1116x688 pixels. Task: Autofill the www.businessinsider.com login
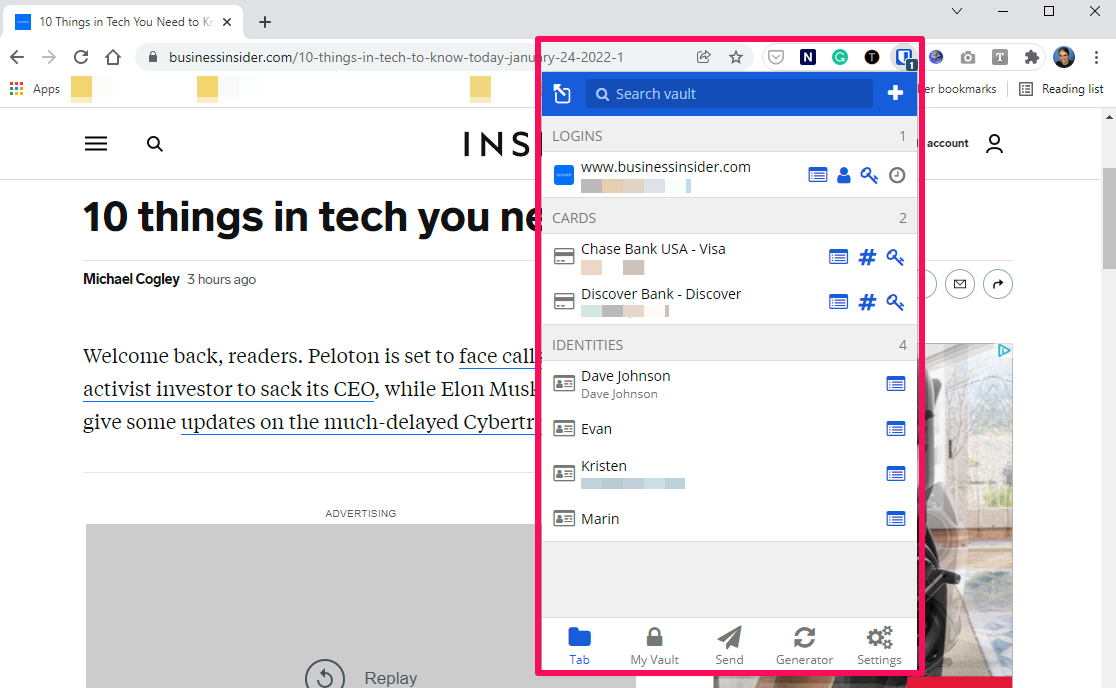pos(665,175)
